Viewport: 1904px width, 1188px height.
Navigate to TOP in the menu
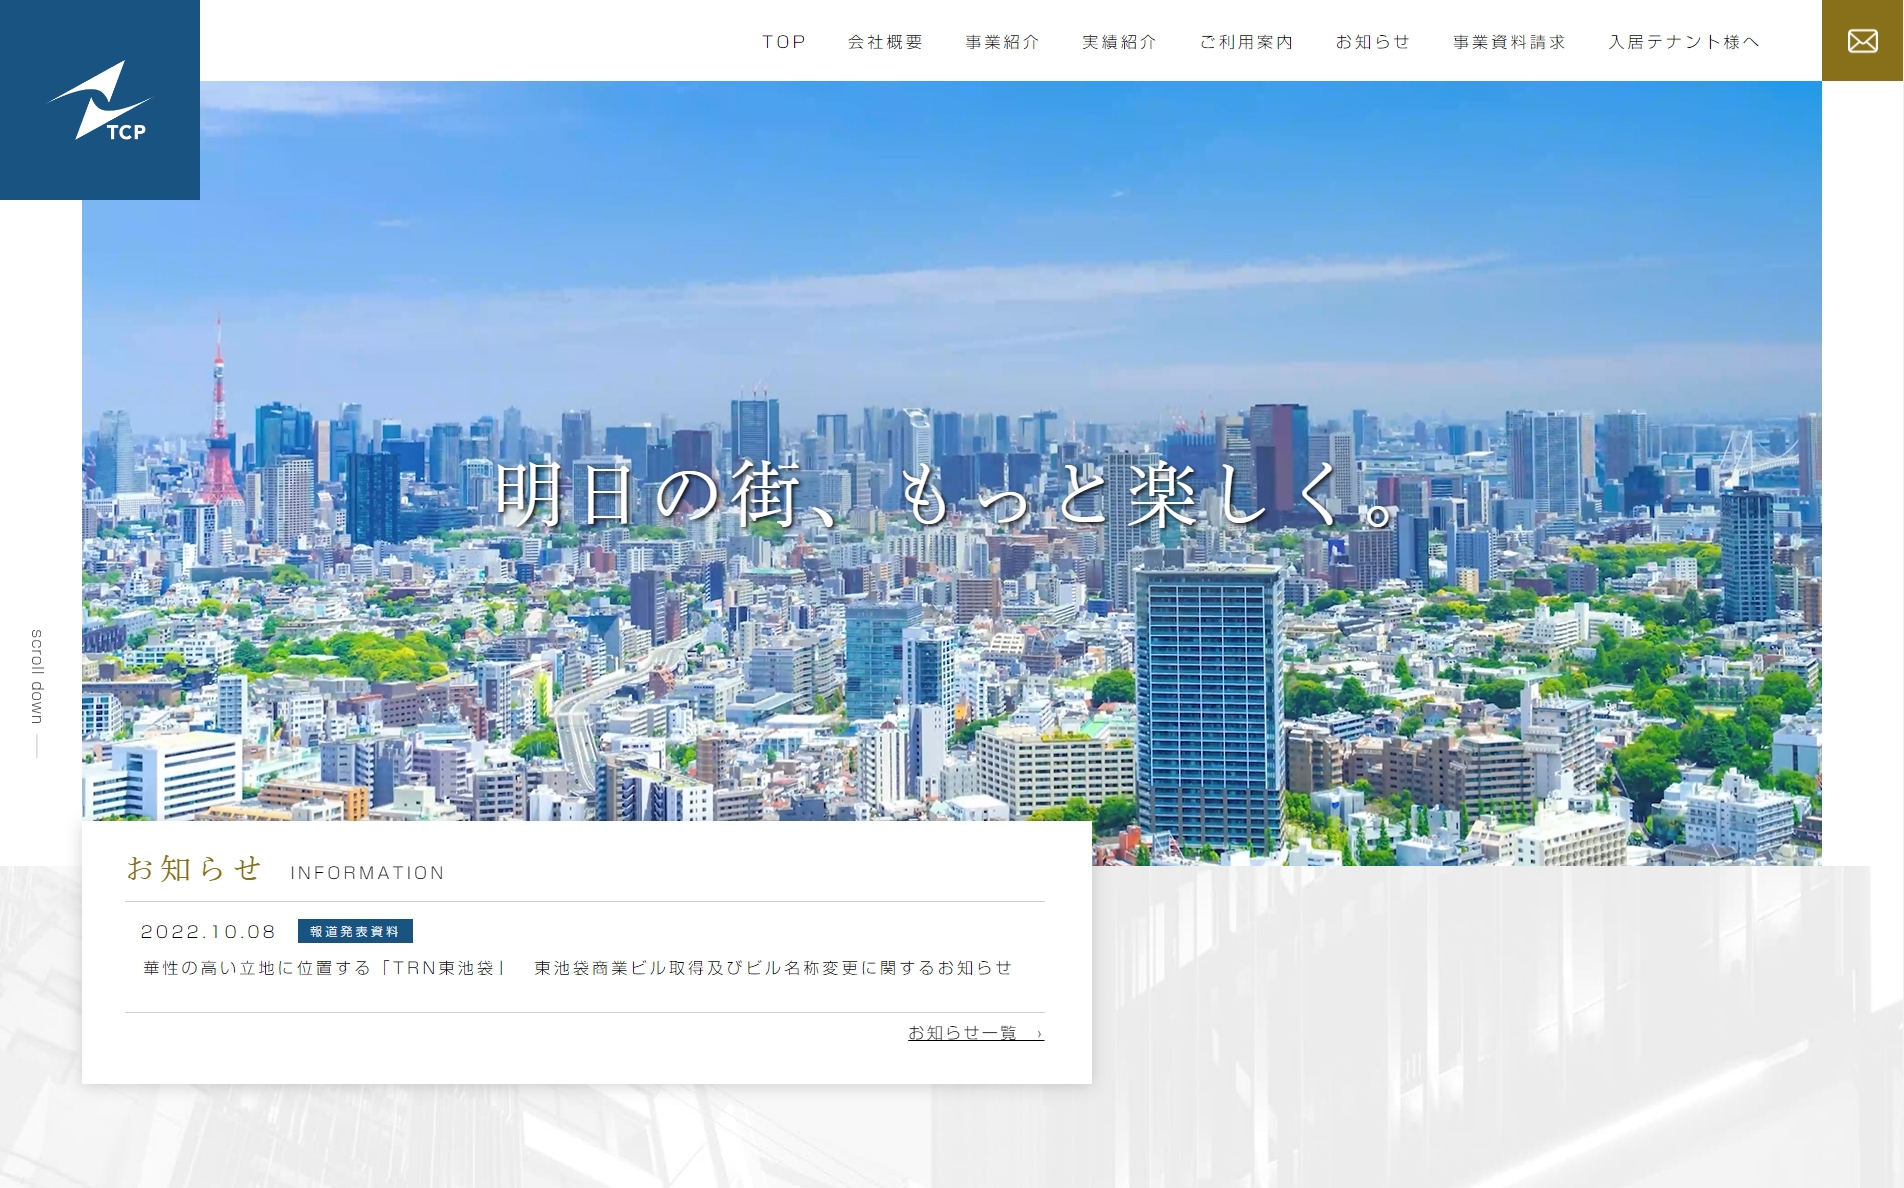click(x=782, y=41)
